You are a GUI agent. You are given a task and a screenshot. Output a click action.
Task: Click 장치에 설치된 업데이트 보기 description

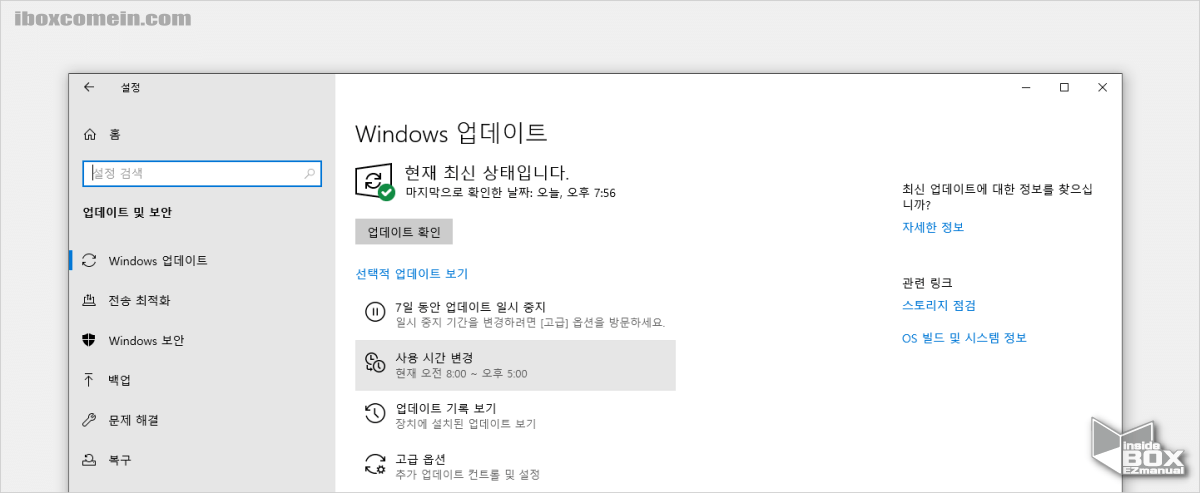click(465, 424)
